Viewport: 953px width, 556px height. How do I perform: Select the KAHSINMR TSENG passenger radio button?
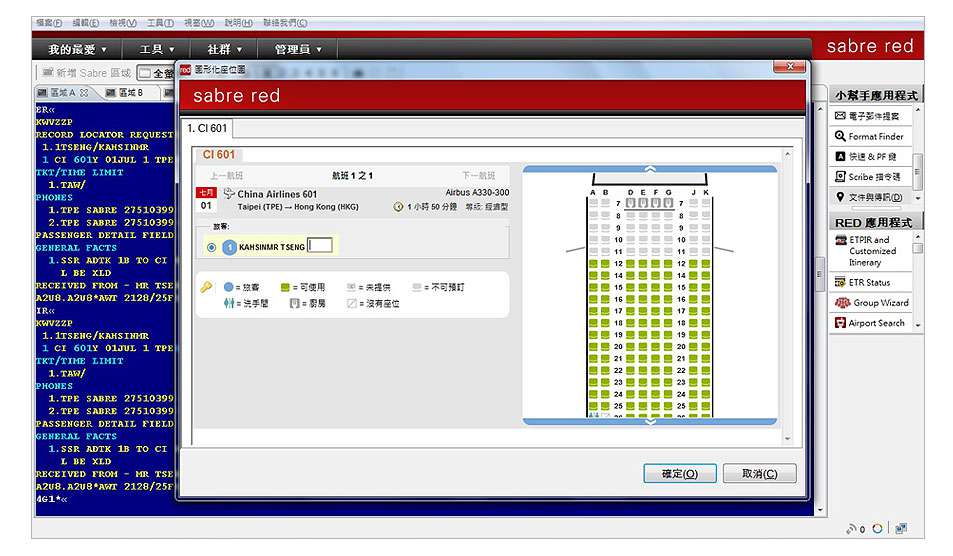[x=212, y=247]
